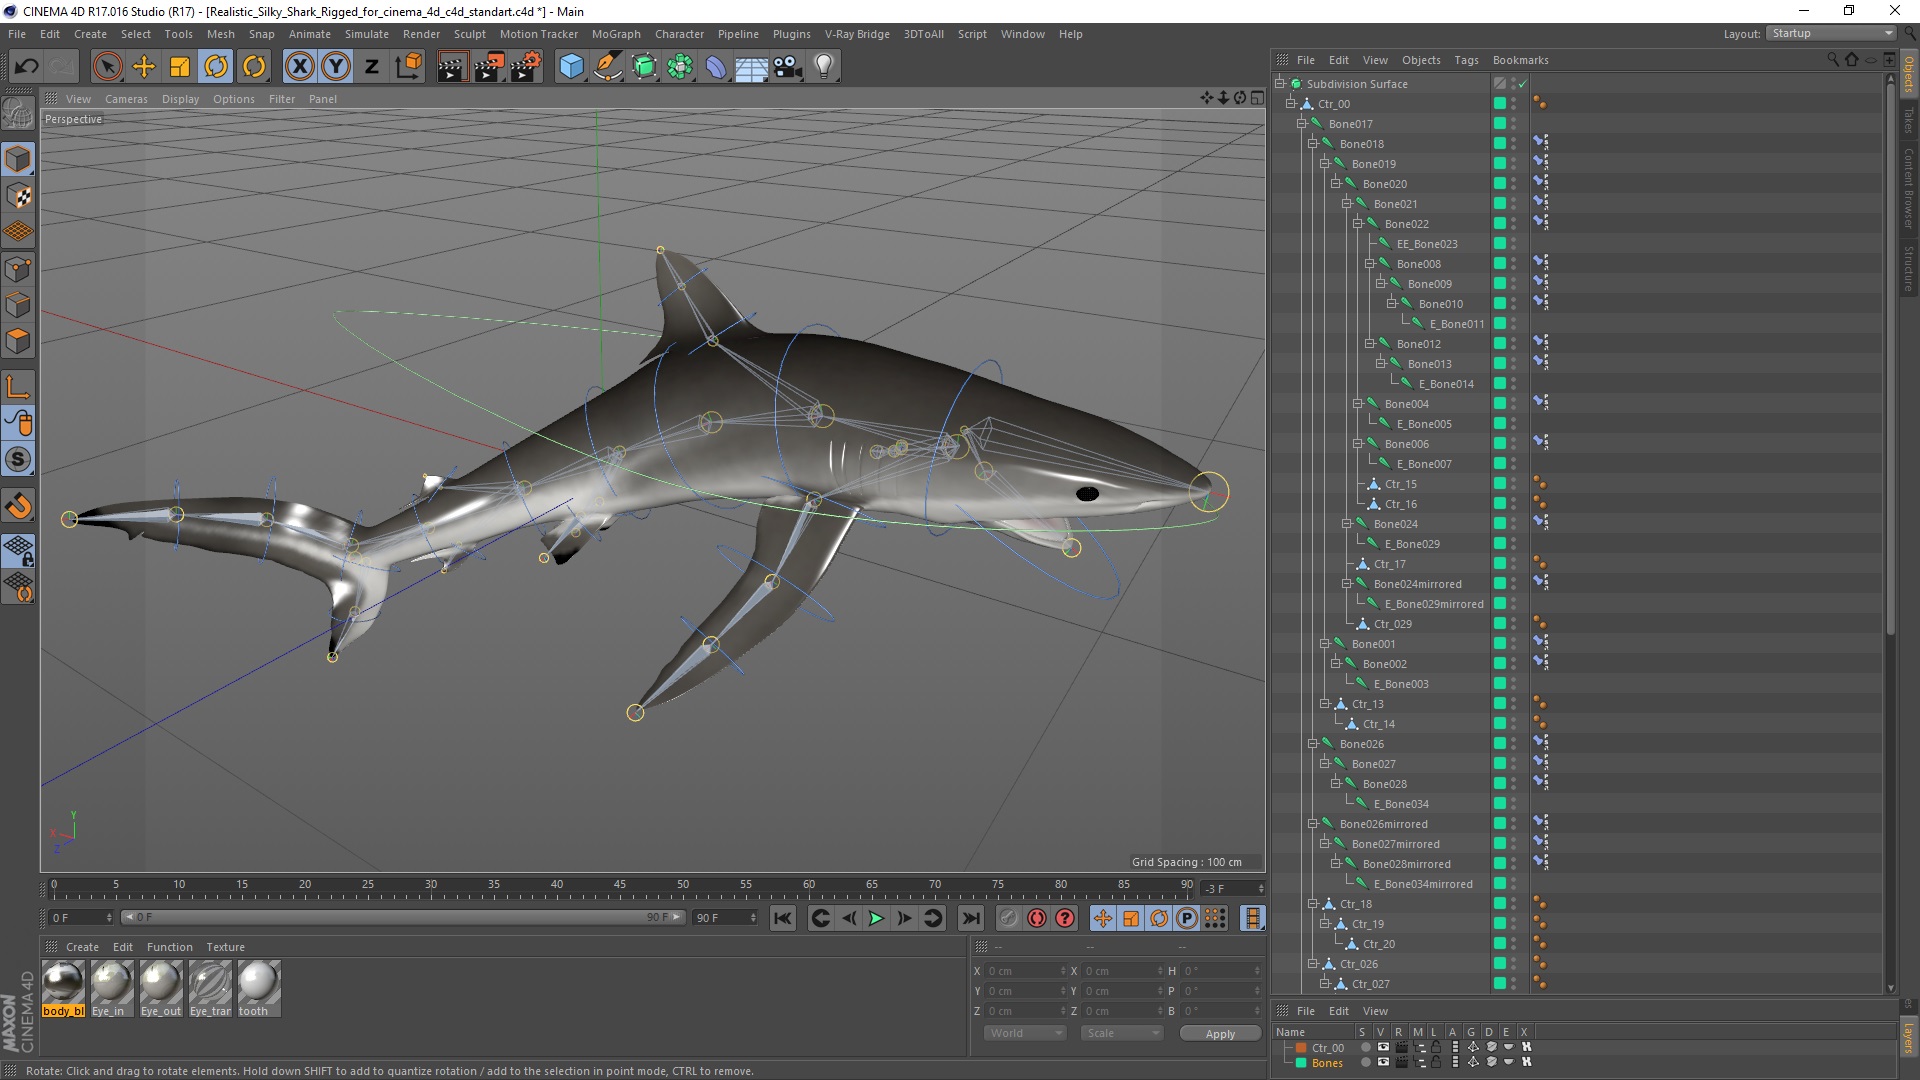1920x1080 pixels.
Task: Render the active view
Action: [452, 67]
